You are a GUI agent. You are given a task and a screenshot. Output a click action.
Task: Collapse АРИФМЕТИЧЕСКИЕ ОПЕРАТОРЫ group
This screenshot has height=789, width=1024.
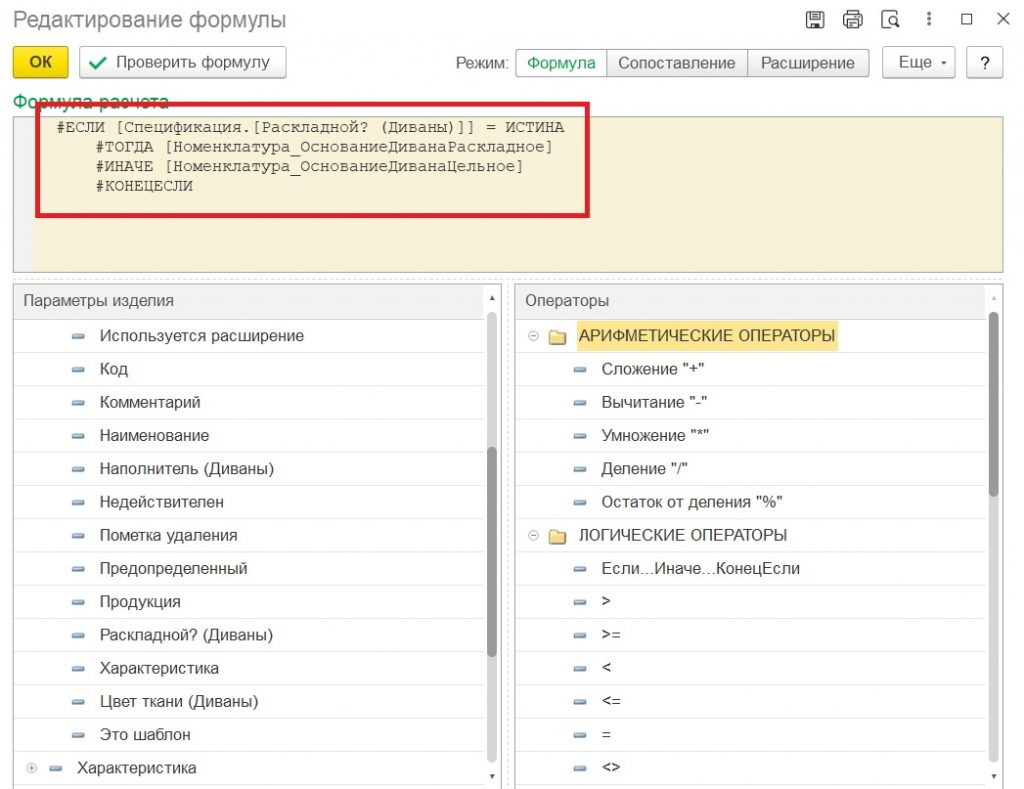[533, 336]
